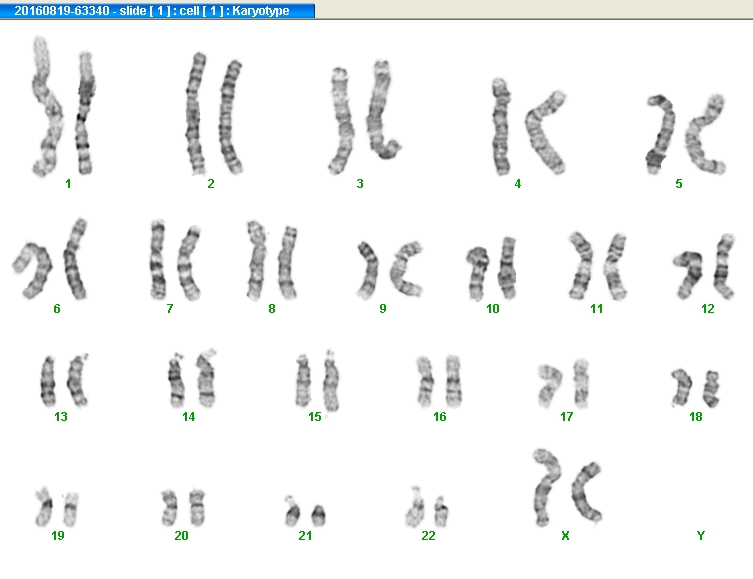Viewport: 753px width, 579px height.
Task: Click the green label '5'
Action: [679, 184]
